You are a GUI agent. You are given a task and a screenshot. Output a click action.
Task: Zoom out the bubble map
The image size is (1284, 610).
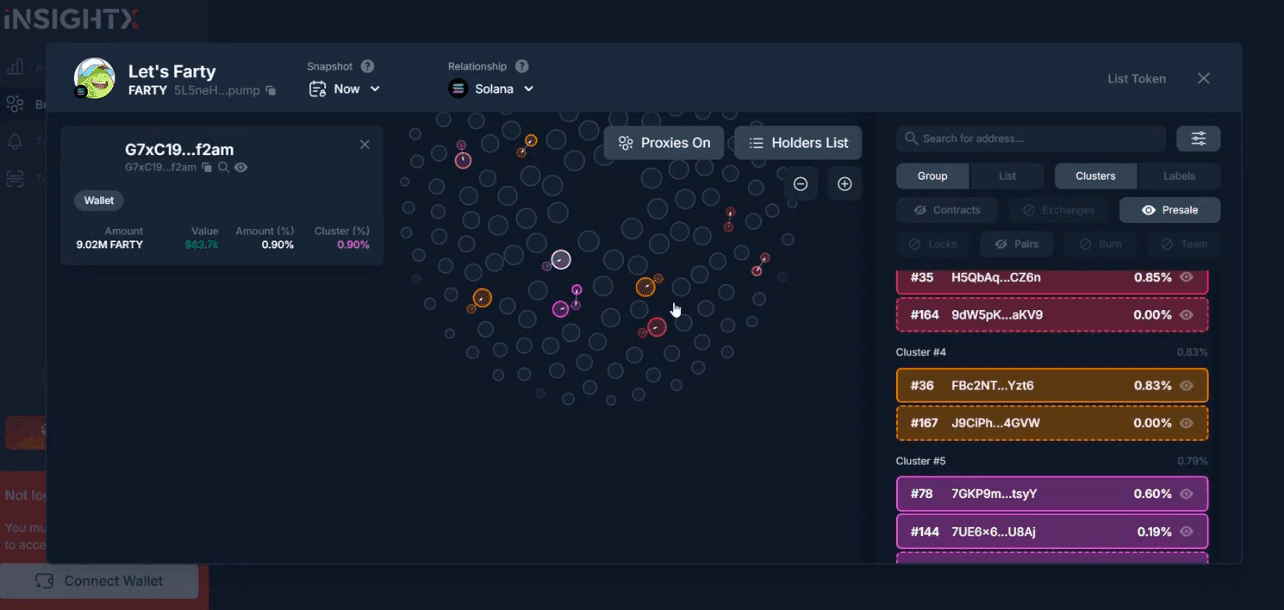pos(801,184)
